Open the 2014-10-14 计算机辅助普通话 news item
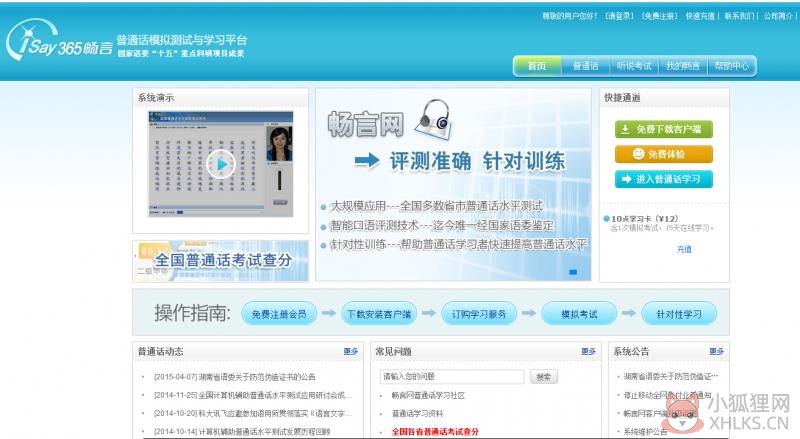Viewport: 800px width, 439px height. (x=242, y=432)
